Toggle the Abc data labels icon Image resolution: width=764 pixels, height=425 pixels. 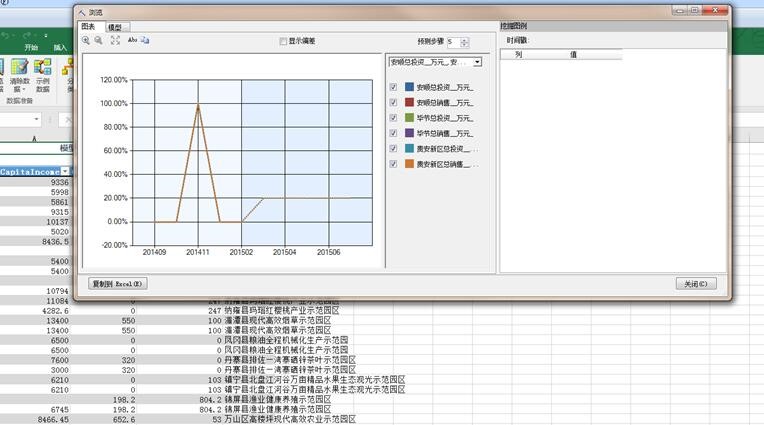tap(132, 41)
